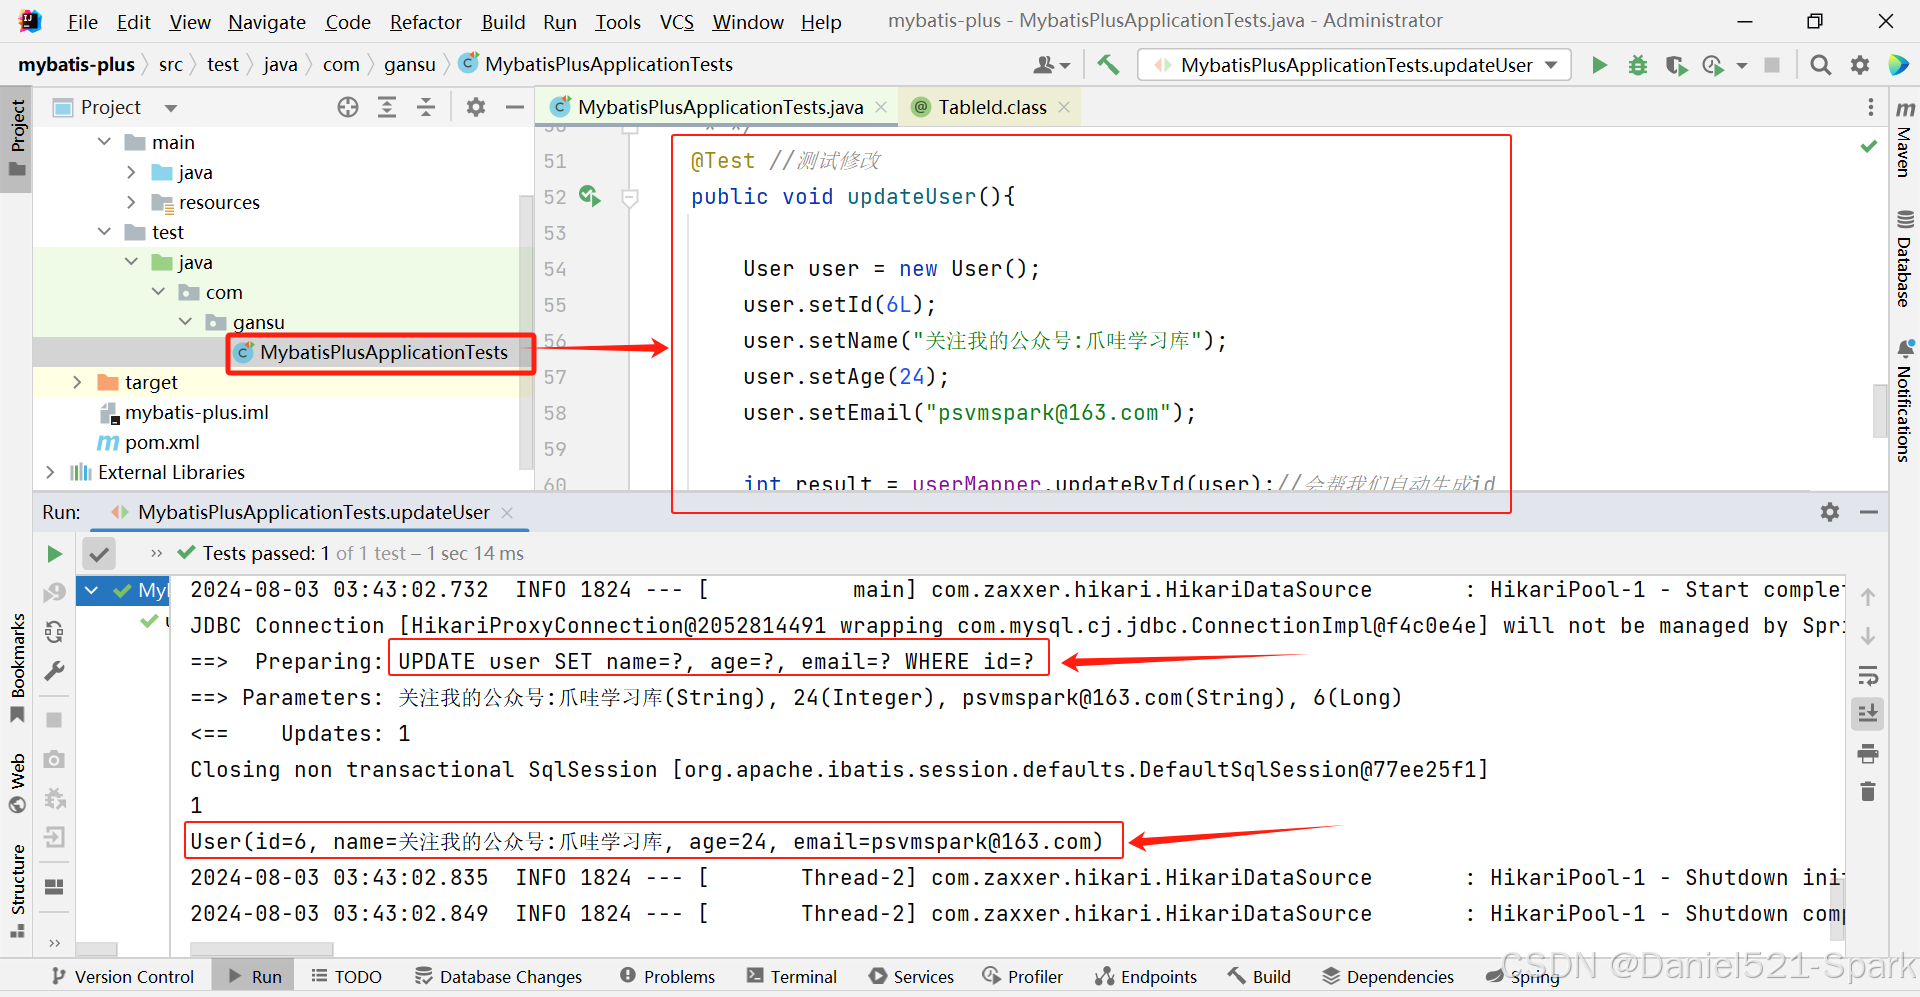The image size is (1920, 997).
Task: Expand the target folder
Action: [77, 382]
